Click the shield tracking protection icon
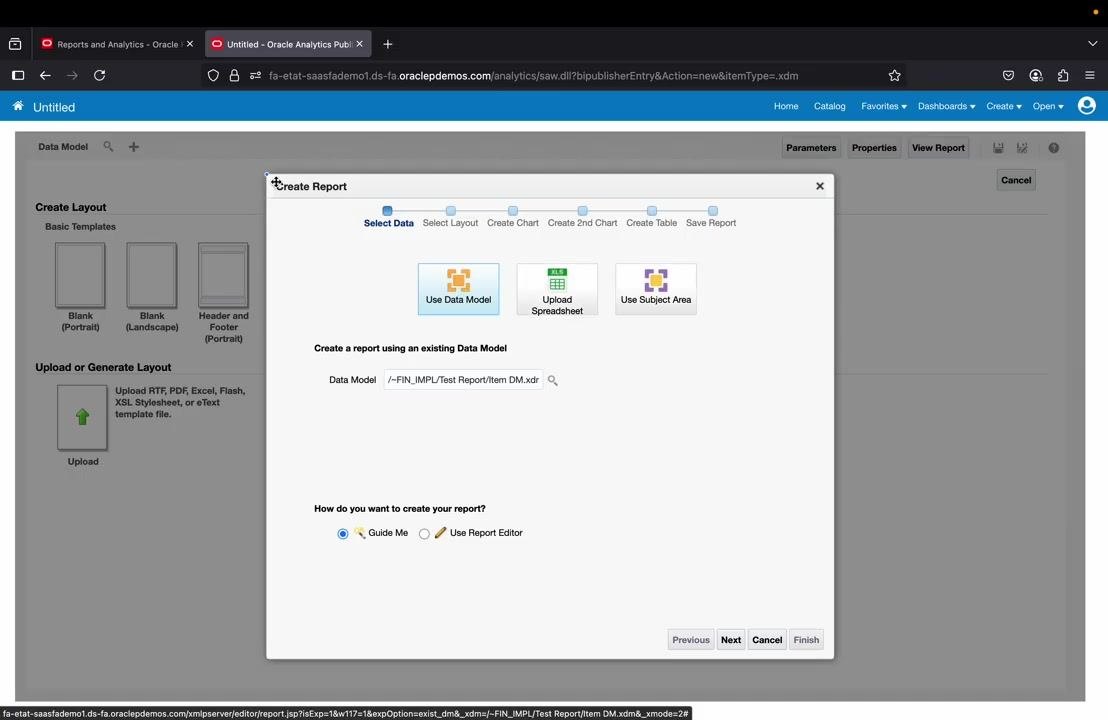1108x720 pixels. tap(213, 76)
